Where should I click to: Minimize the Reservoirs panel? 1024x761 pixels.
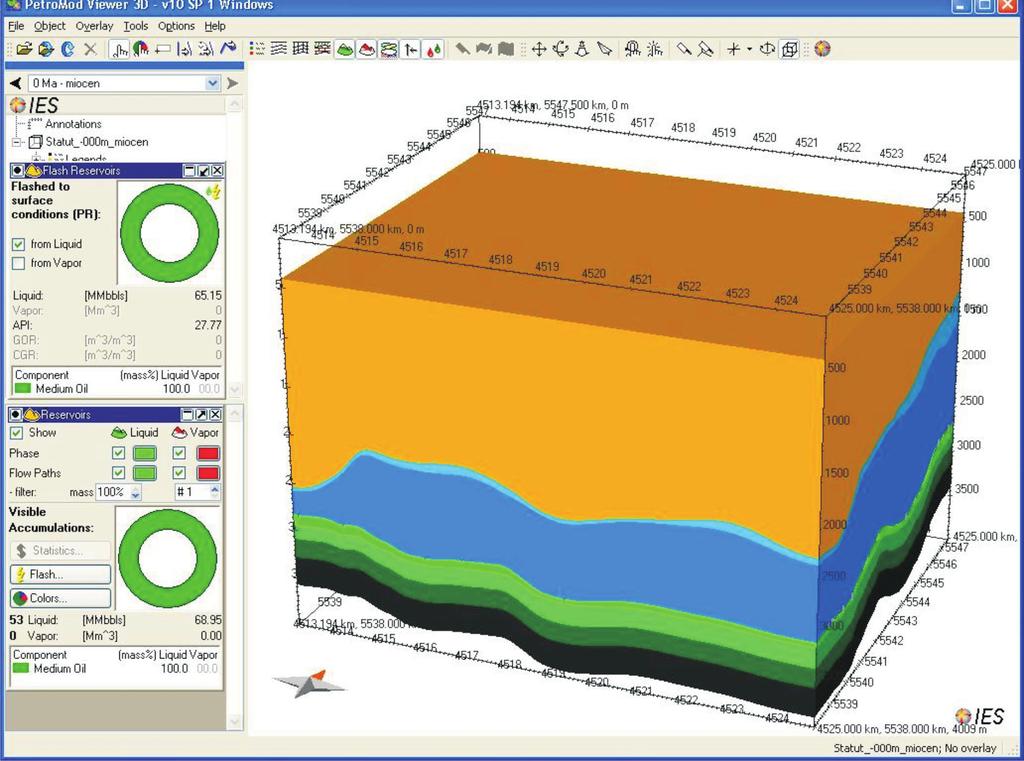(187, 414)
